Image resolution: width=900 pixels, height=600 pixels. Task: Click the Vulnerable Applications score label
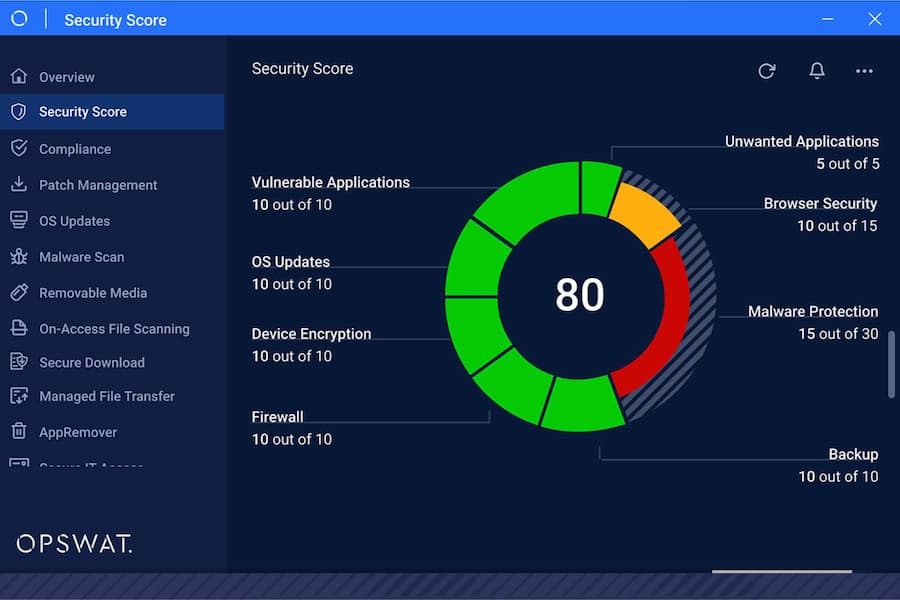tap(330, 183)
